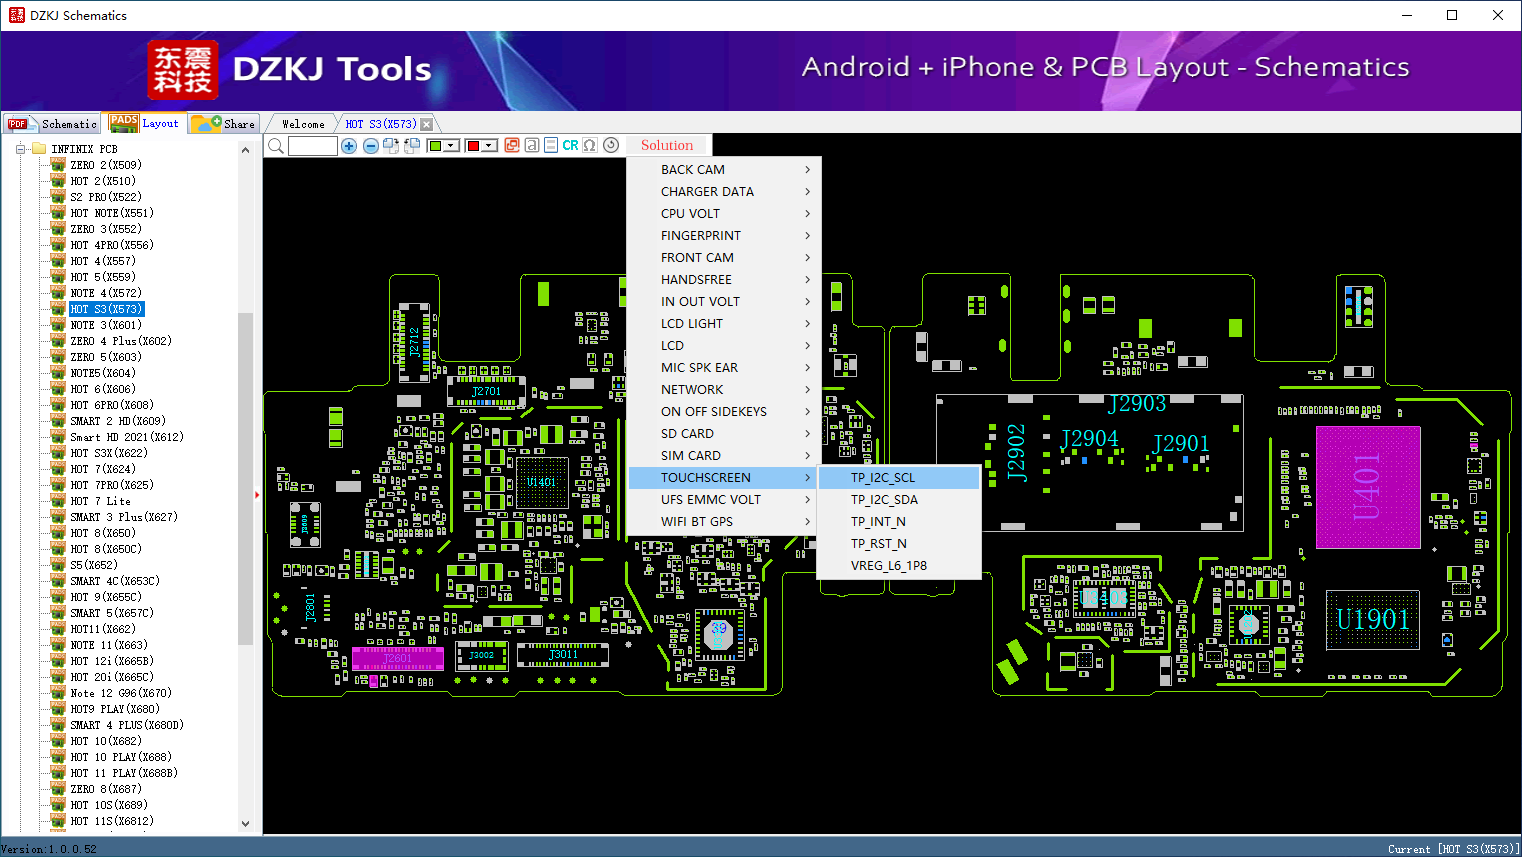Open the CPU VOLT submenu
Image resolution: width=1522 pixels, height=857 pixels.
click(724, 214)
